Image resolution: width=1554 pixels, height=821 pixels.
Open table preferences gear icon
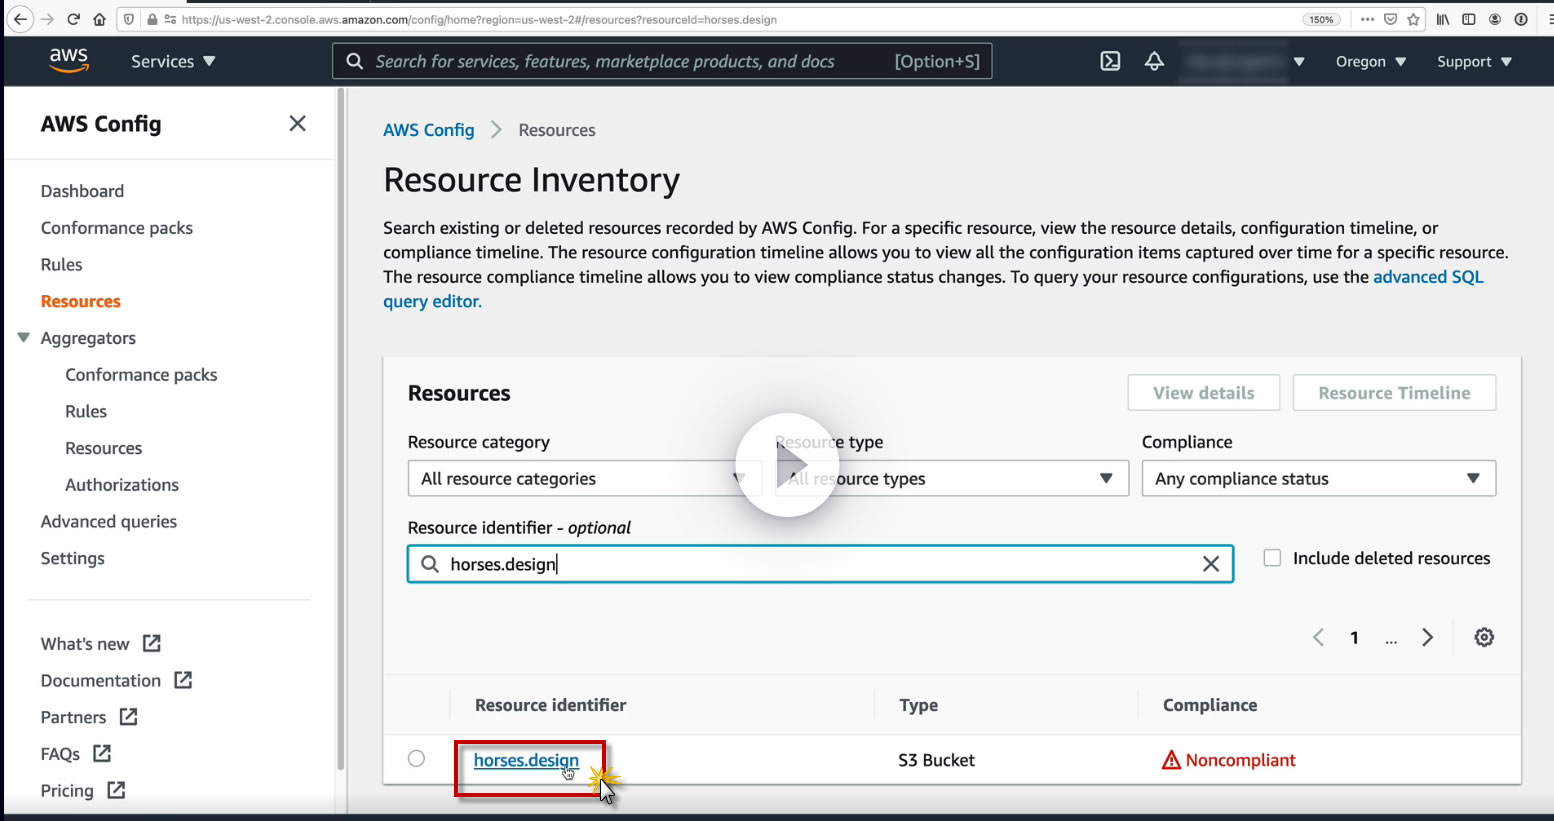click(x=1484, y=637)
